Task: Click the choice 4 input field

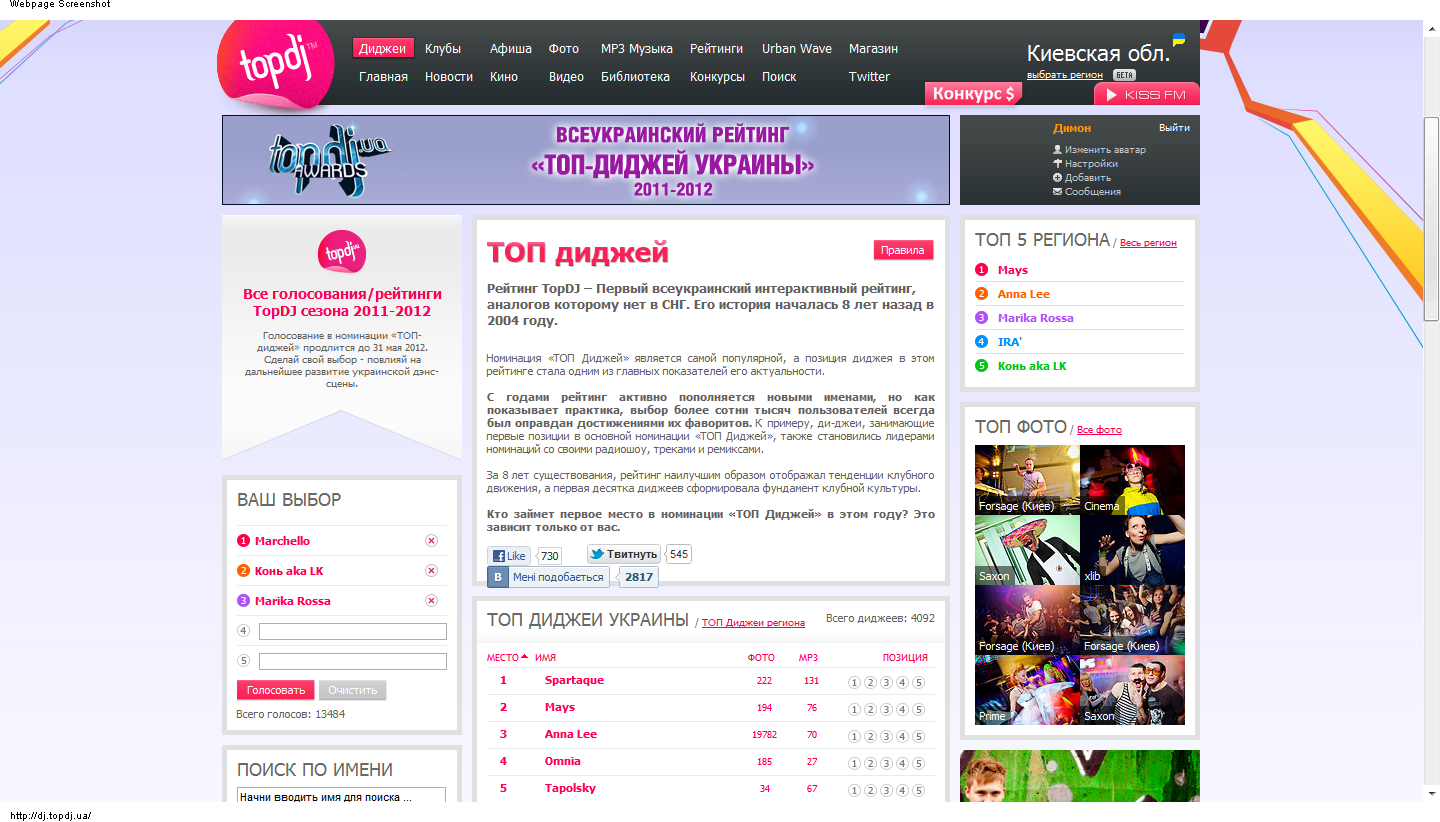Action: coord(353,631)
